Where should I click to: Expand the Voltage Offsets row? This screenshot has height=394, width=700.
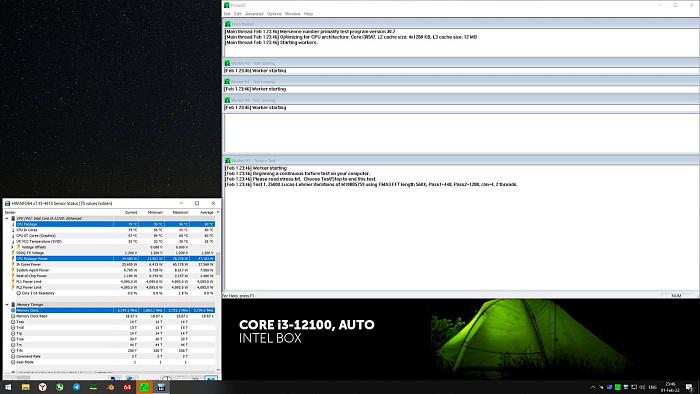(12, 247)
